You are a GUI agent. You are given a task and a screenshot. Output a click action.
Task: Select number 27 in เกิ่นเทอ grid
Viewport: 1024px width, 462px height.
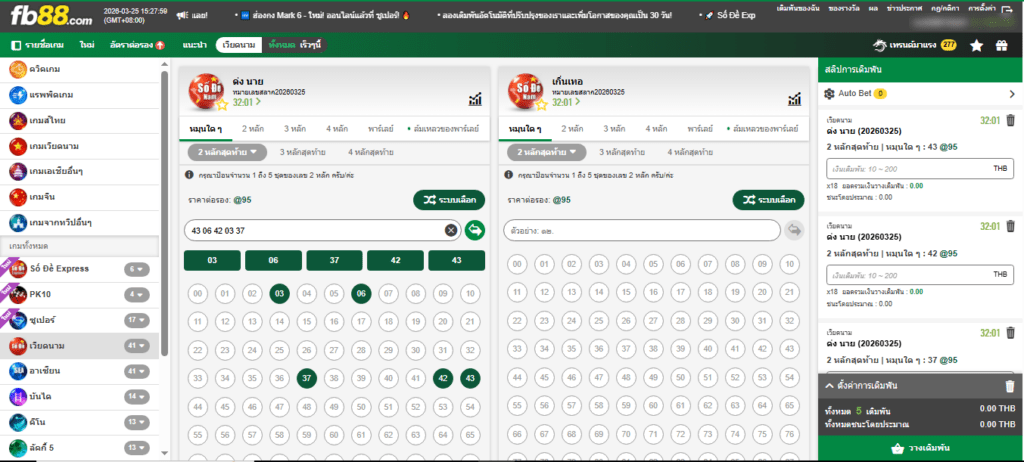click(654, 321)
